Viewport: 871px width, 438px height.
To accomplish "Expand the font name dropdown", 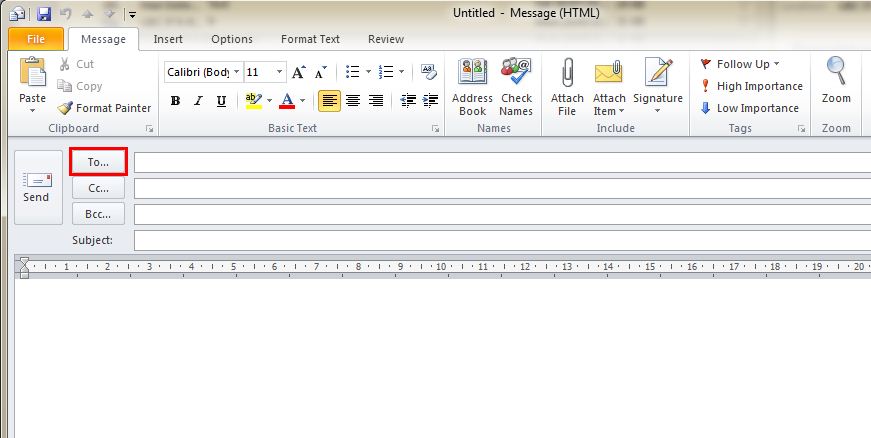I will [x=236, y=72].
